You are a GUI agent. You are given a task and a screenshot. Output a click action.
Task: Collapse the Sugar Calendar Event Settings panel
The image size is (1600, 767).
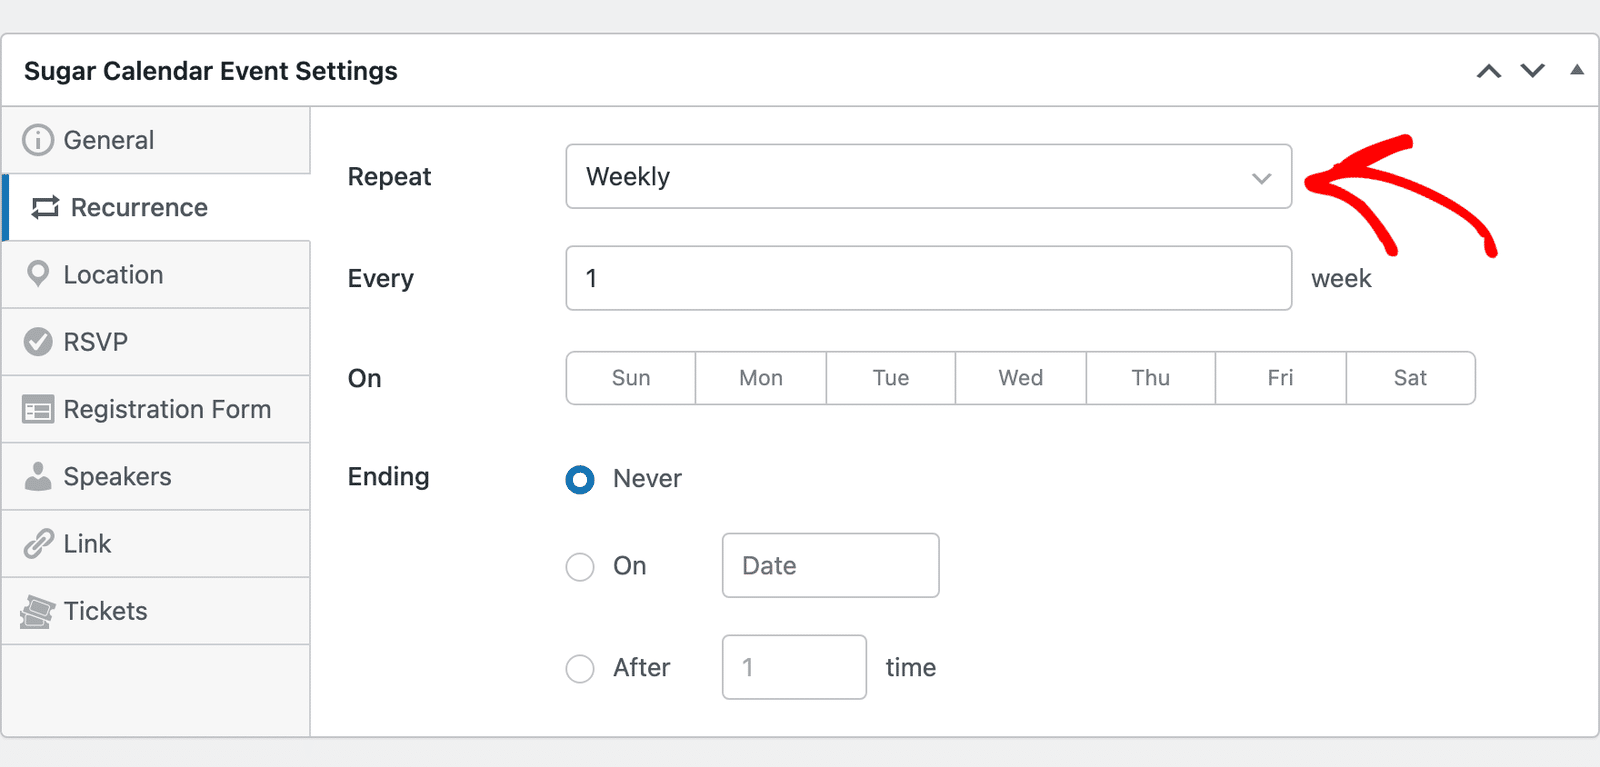click(x=1577, y=70)
